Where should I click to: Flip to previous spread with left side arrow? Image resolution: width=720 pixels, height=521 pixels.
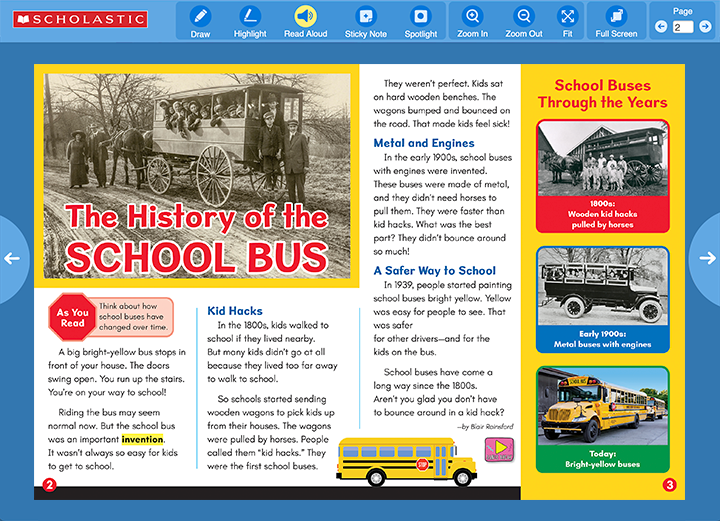point(12,258)
